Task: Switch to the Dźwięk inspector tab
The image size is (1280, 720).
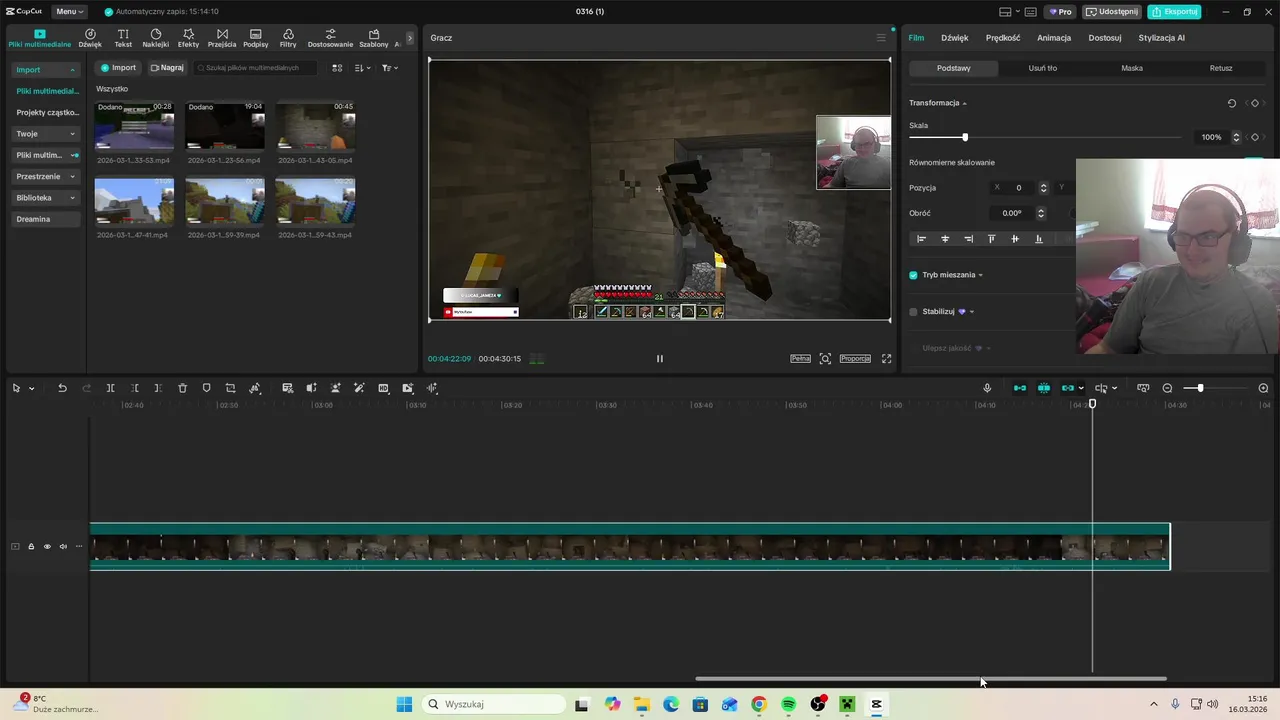Action: [955, 38]
